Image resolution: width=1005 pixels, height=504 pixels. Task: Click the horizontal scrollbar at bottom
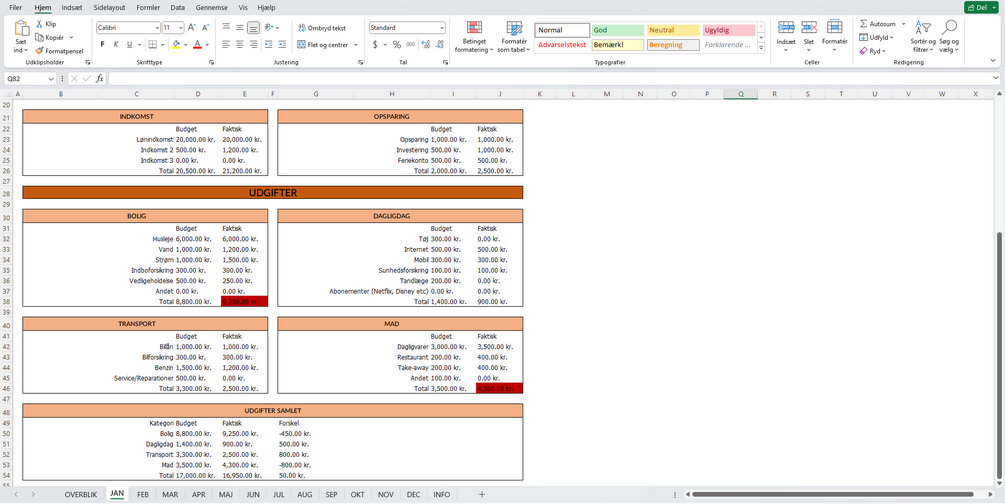point(833,494)
